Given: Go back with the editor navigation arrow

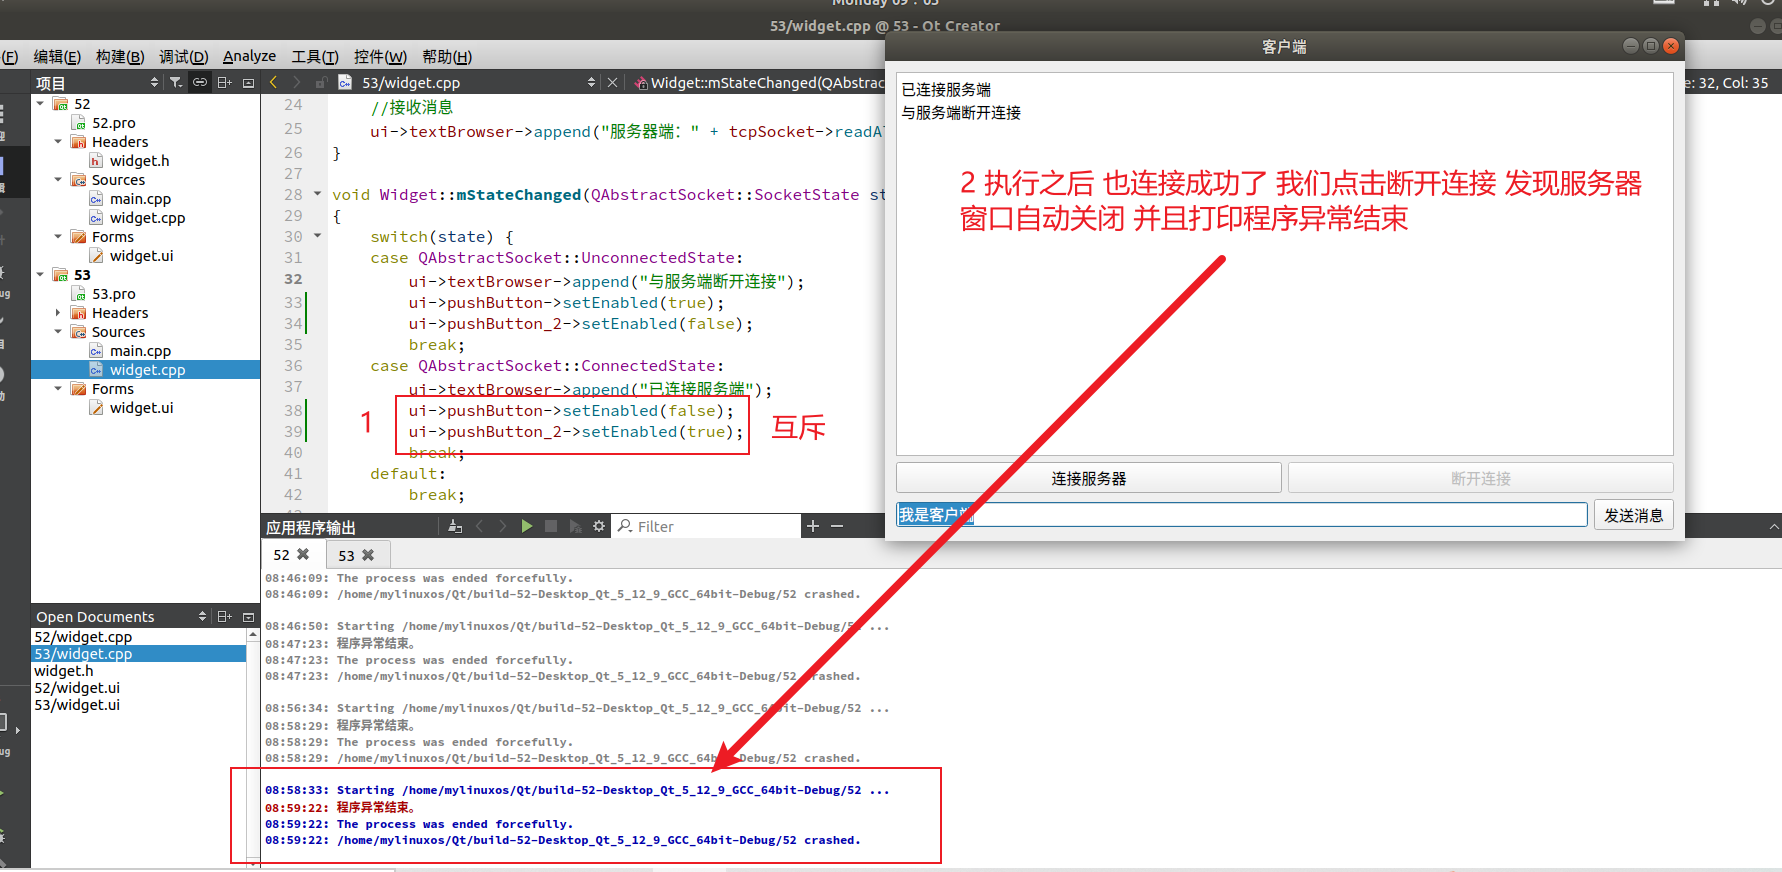Looking at the screenshot, I should [x=273, y=82].
